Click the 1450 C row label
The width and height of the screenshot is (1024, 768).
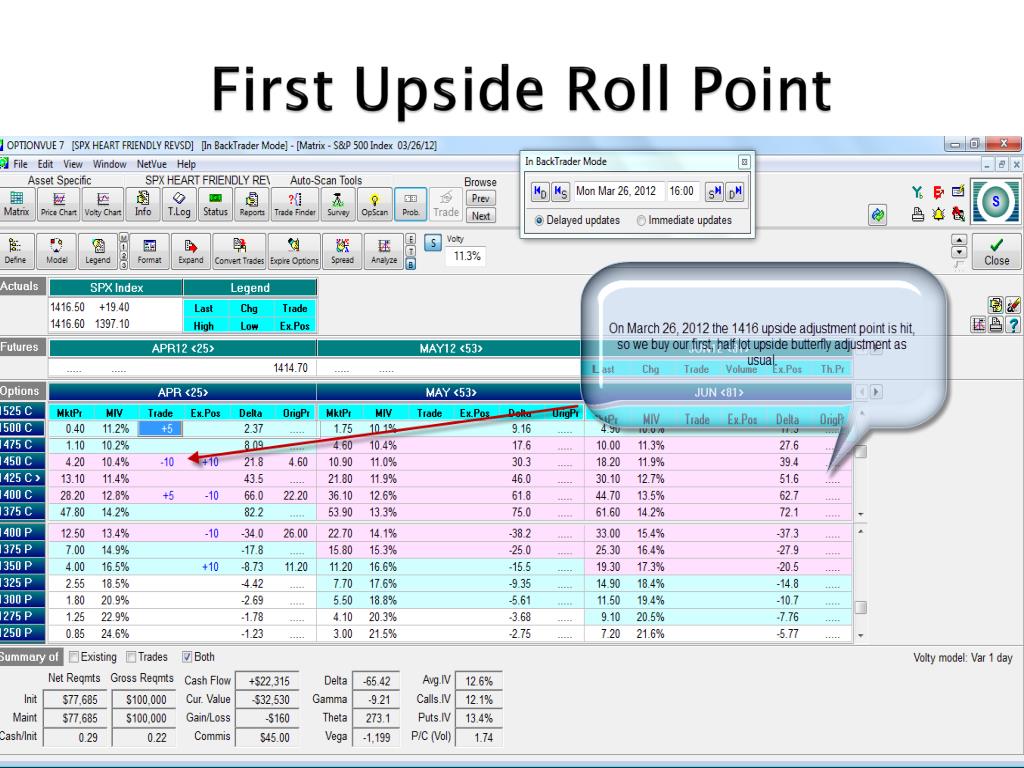click(23, 461)
